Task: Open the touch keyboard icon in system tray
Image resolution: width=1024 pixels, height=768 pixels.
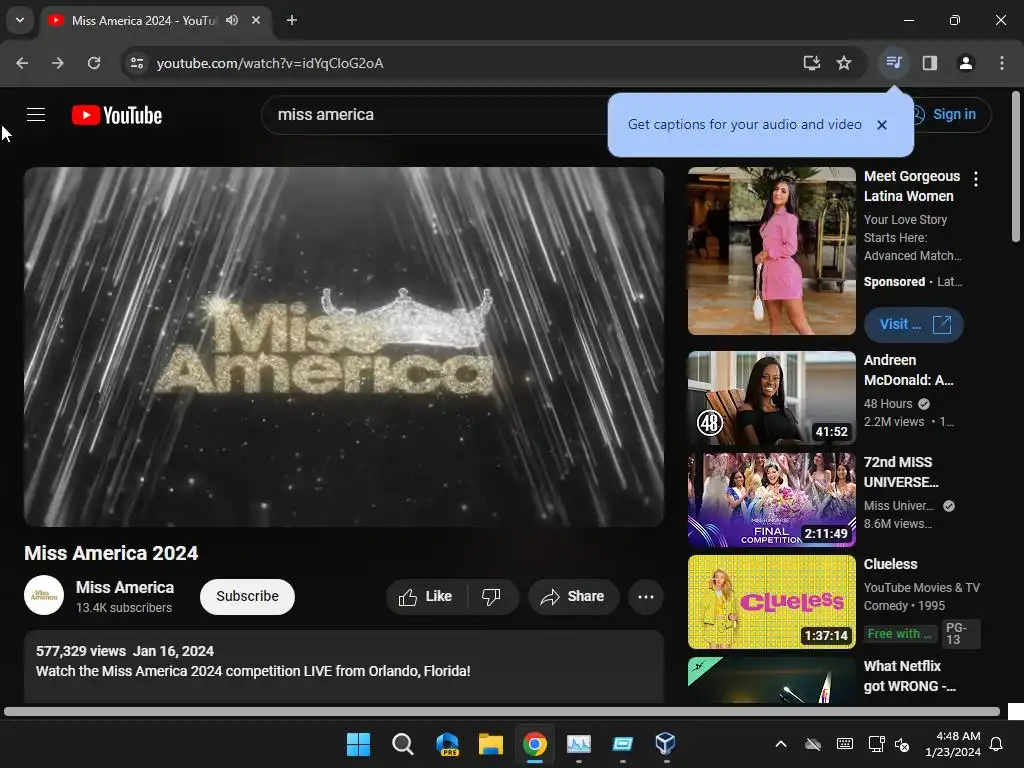Action: (x=844, y=744)
